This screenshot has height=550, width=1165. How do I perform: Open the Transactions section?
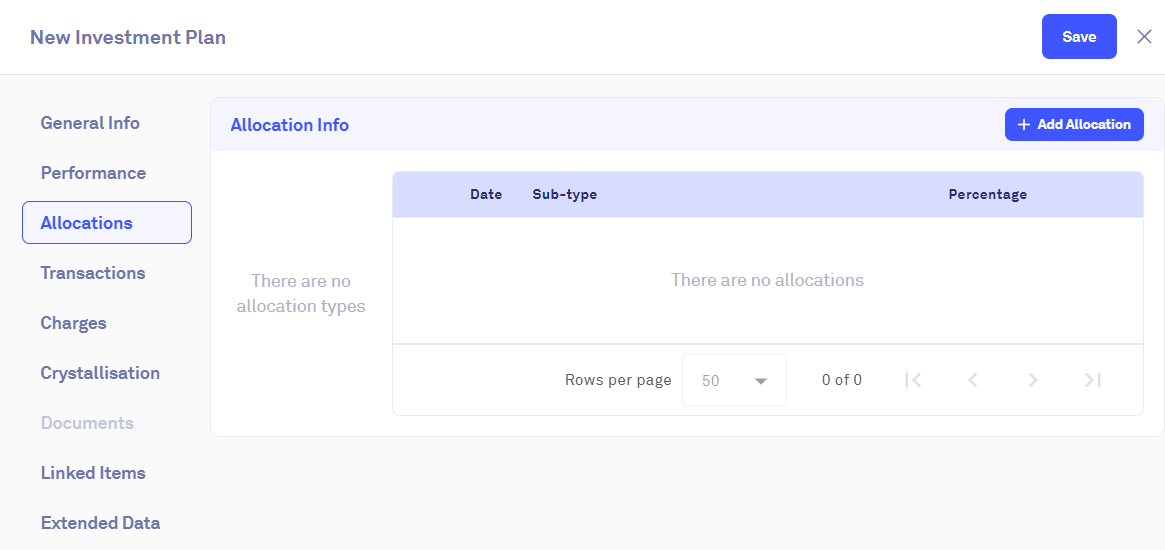tap(93, 273)
